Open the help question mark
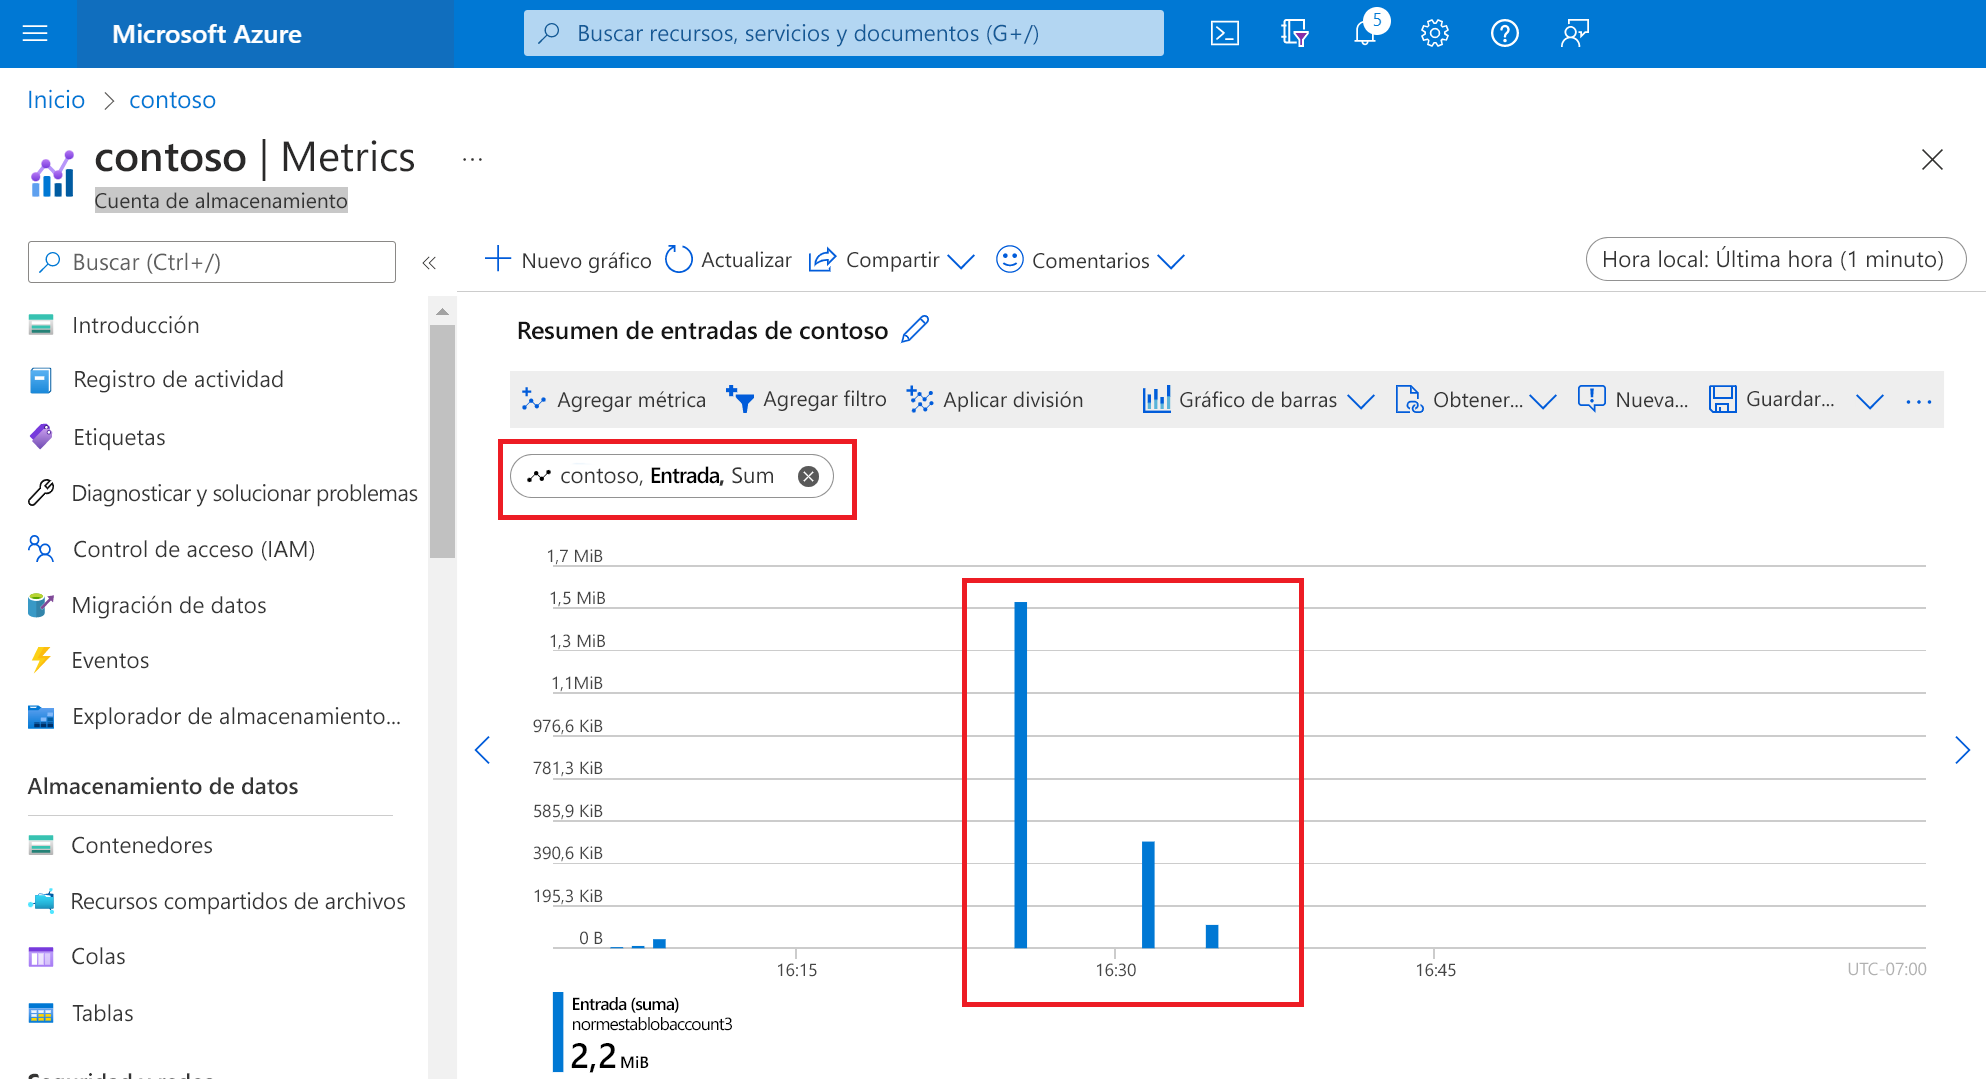 pyautogui.click(x=1505, y=34)
